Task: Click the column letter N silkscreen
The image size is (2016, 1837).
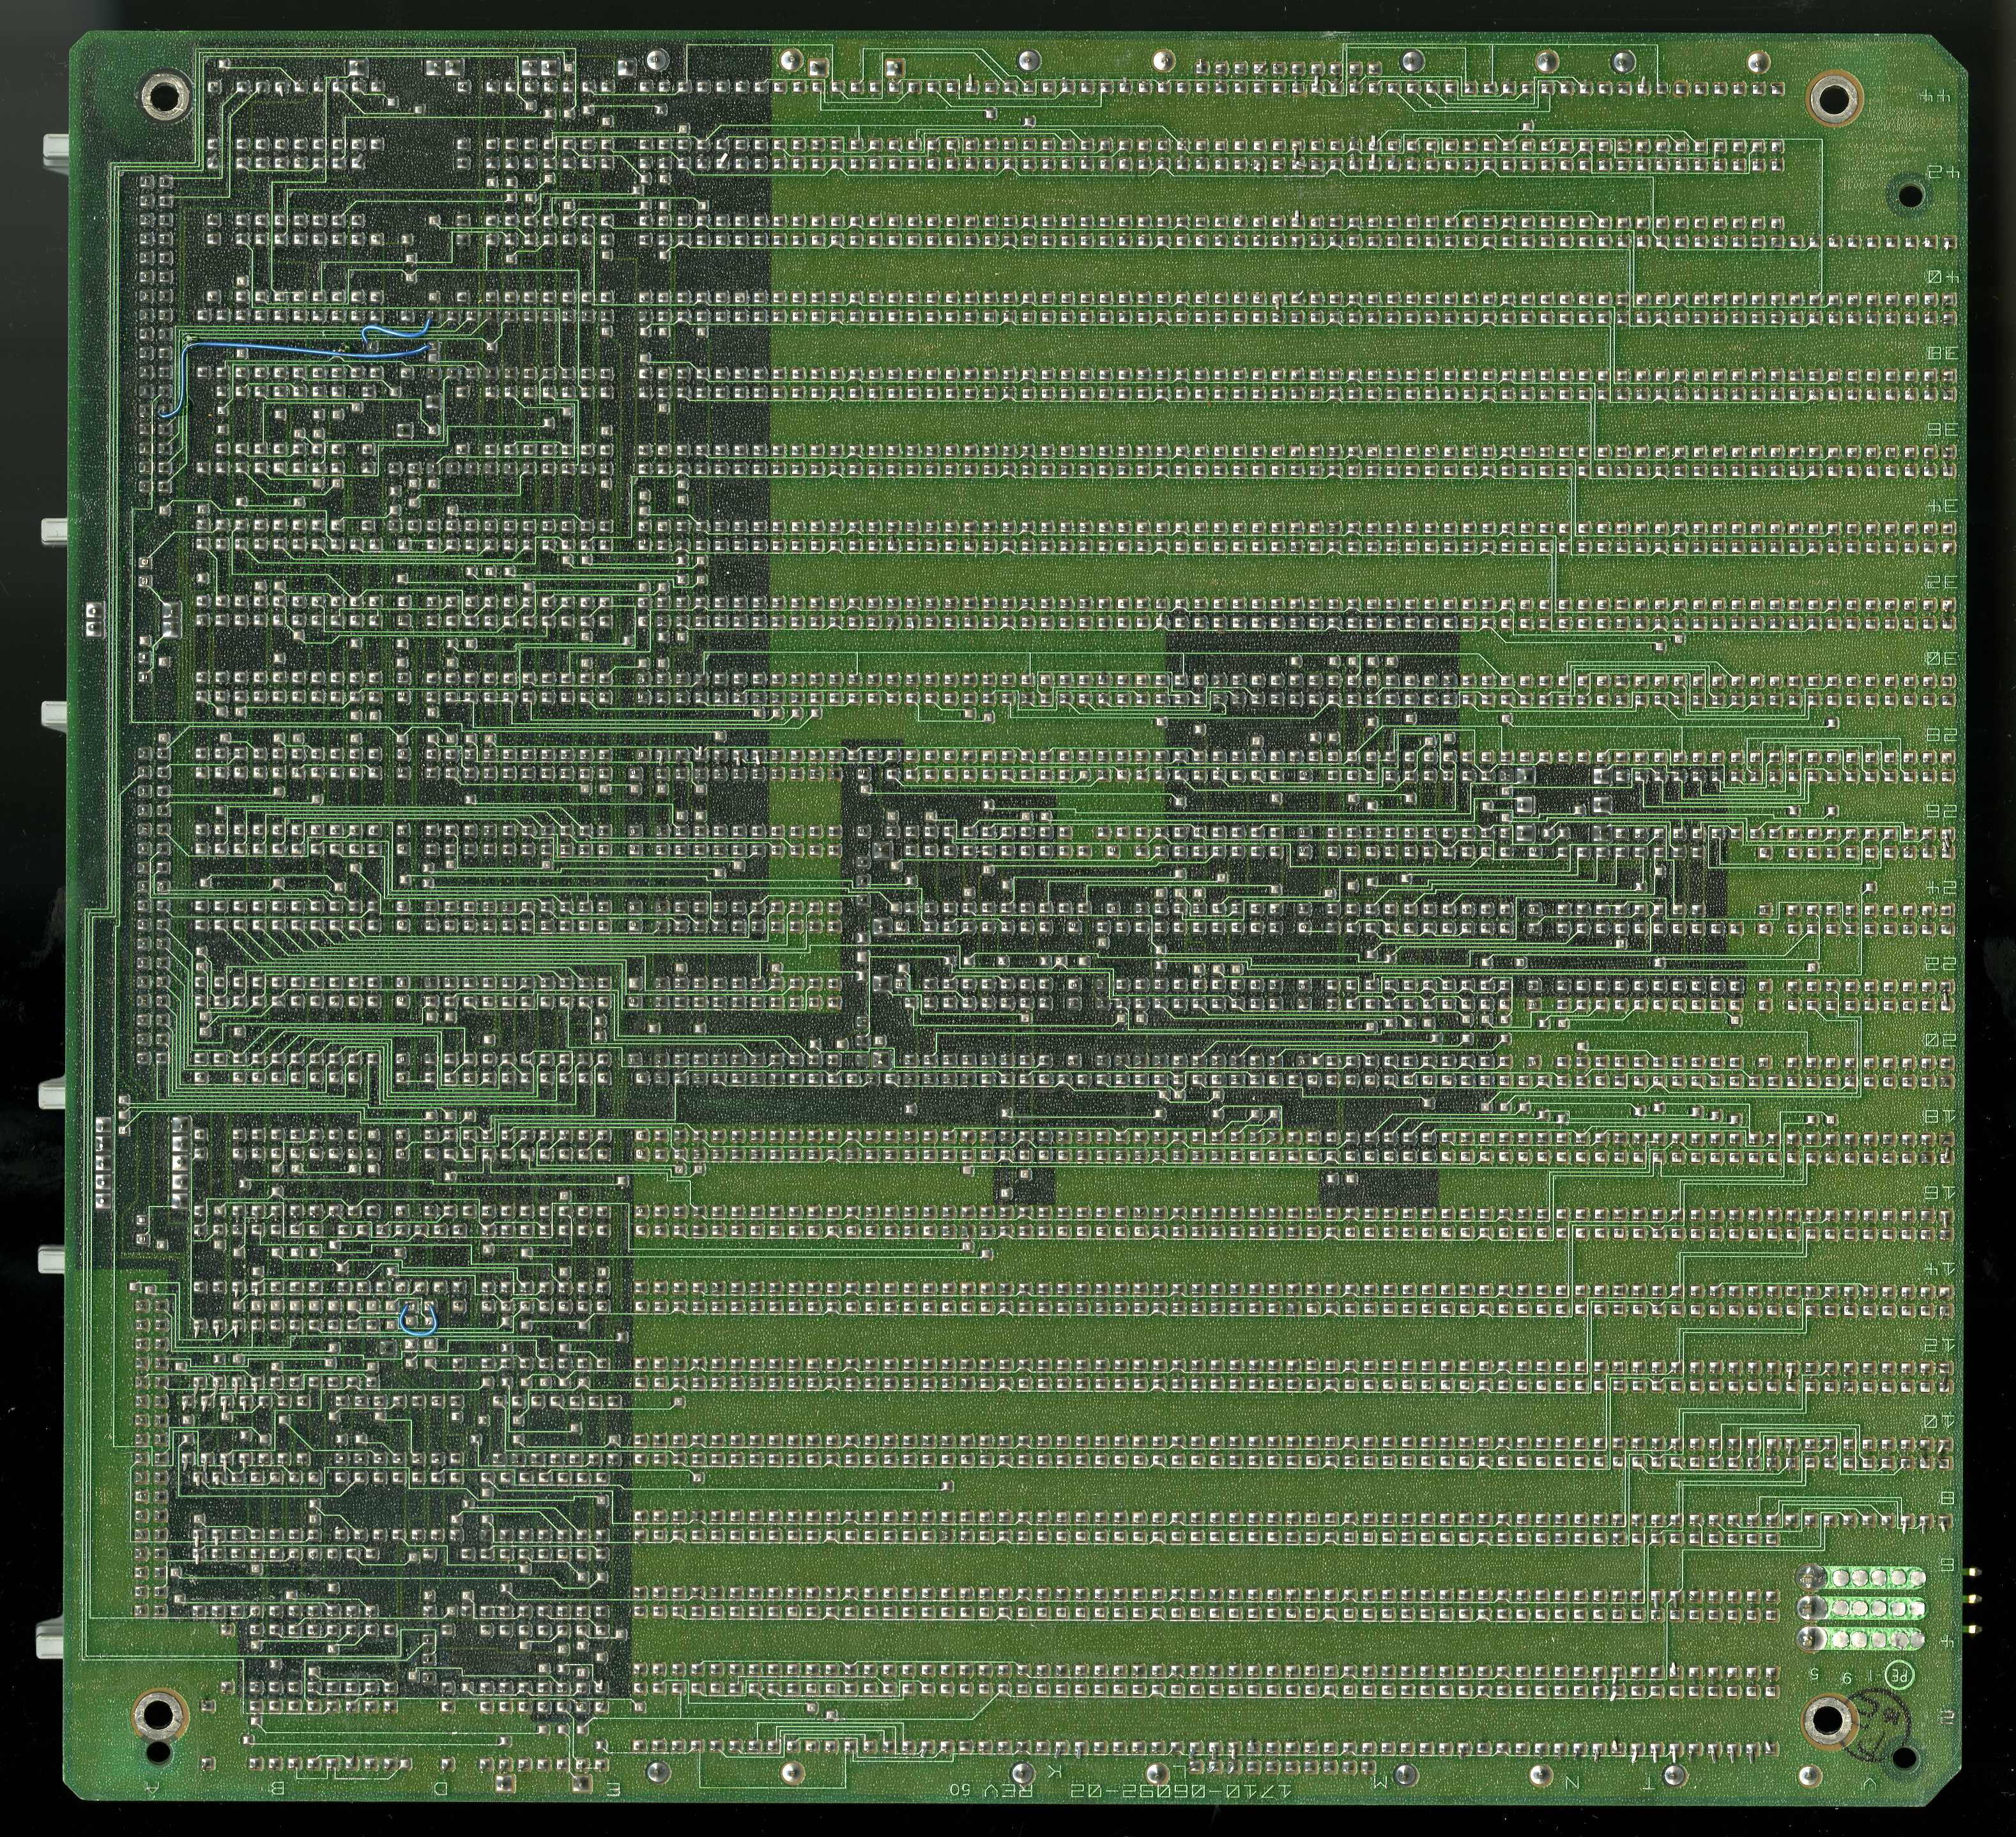Action: coord(1572,1782)
